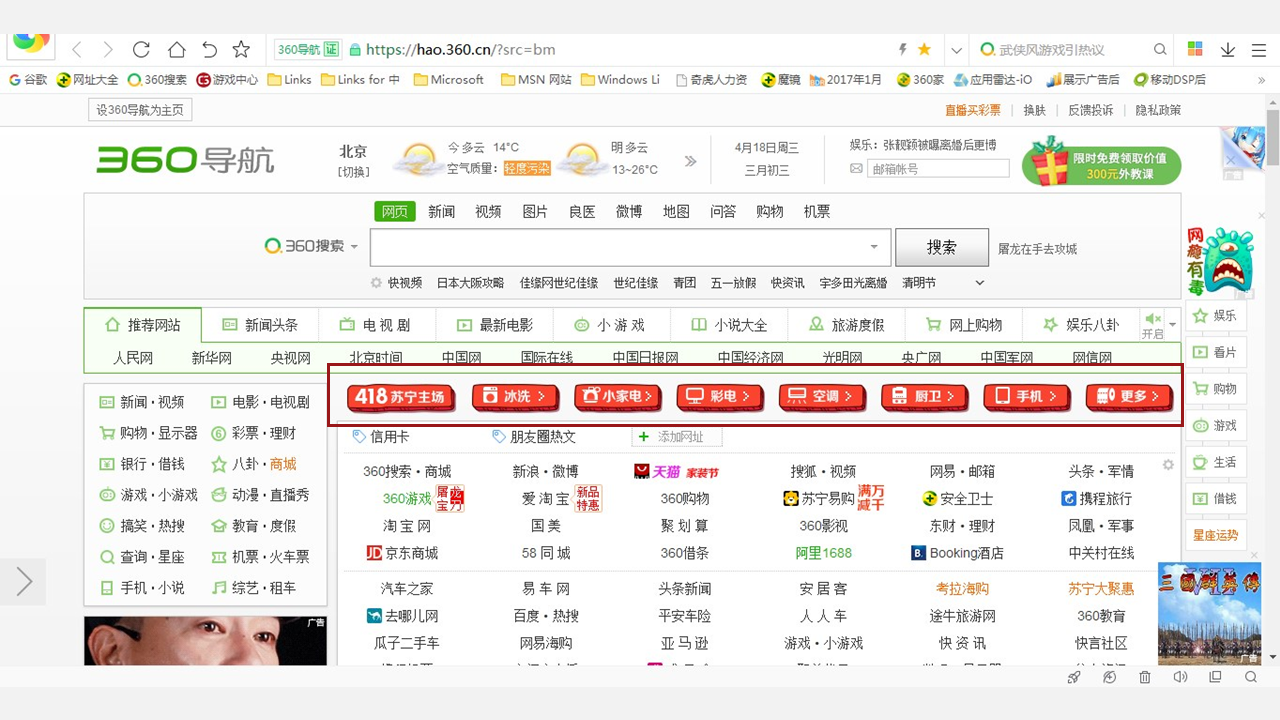Screen dimensions: 1280x720
Task: Open the trash icon to clear browsing traces
Action: tap(1144, 677)
